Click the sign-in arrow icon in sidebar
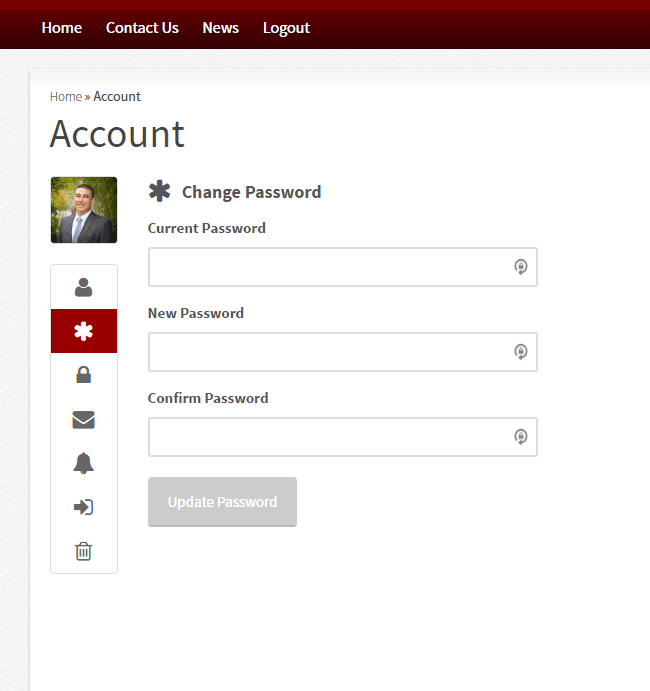This screenshot has width=650, height=691. [84, 507]
